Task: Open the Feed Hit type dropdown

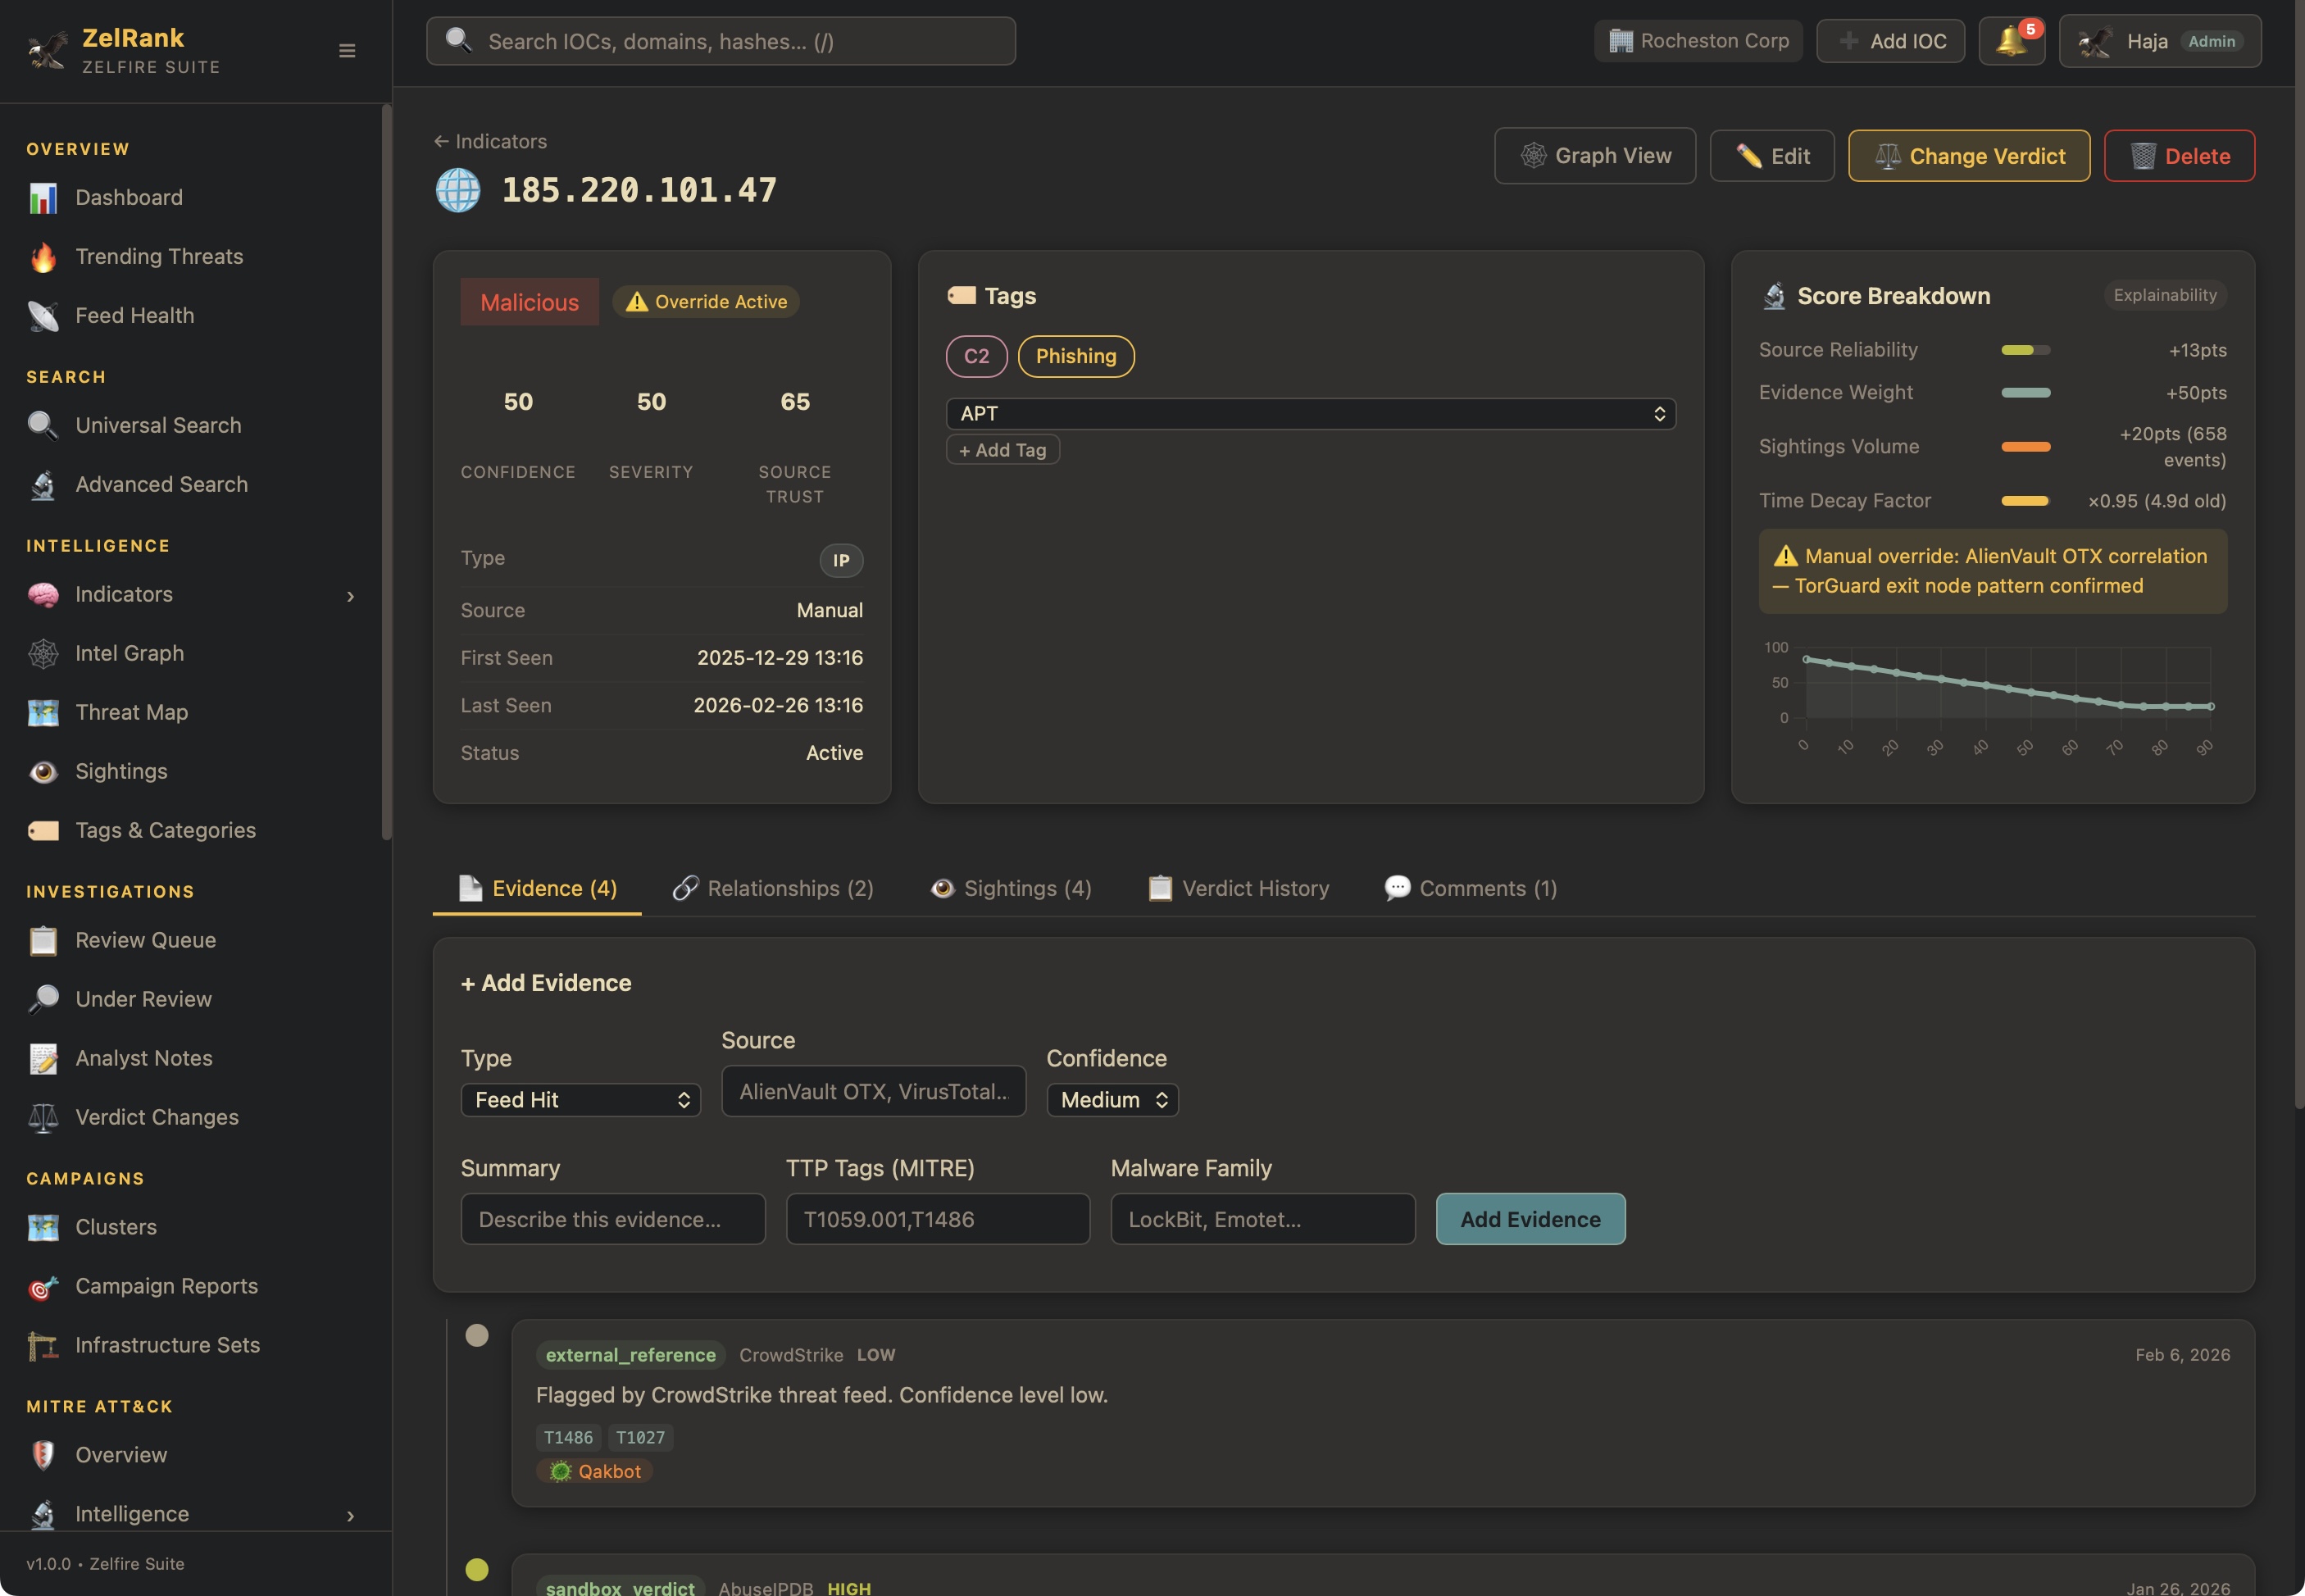Action: point(580,1100)
